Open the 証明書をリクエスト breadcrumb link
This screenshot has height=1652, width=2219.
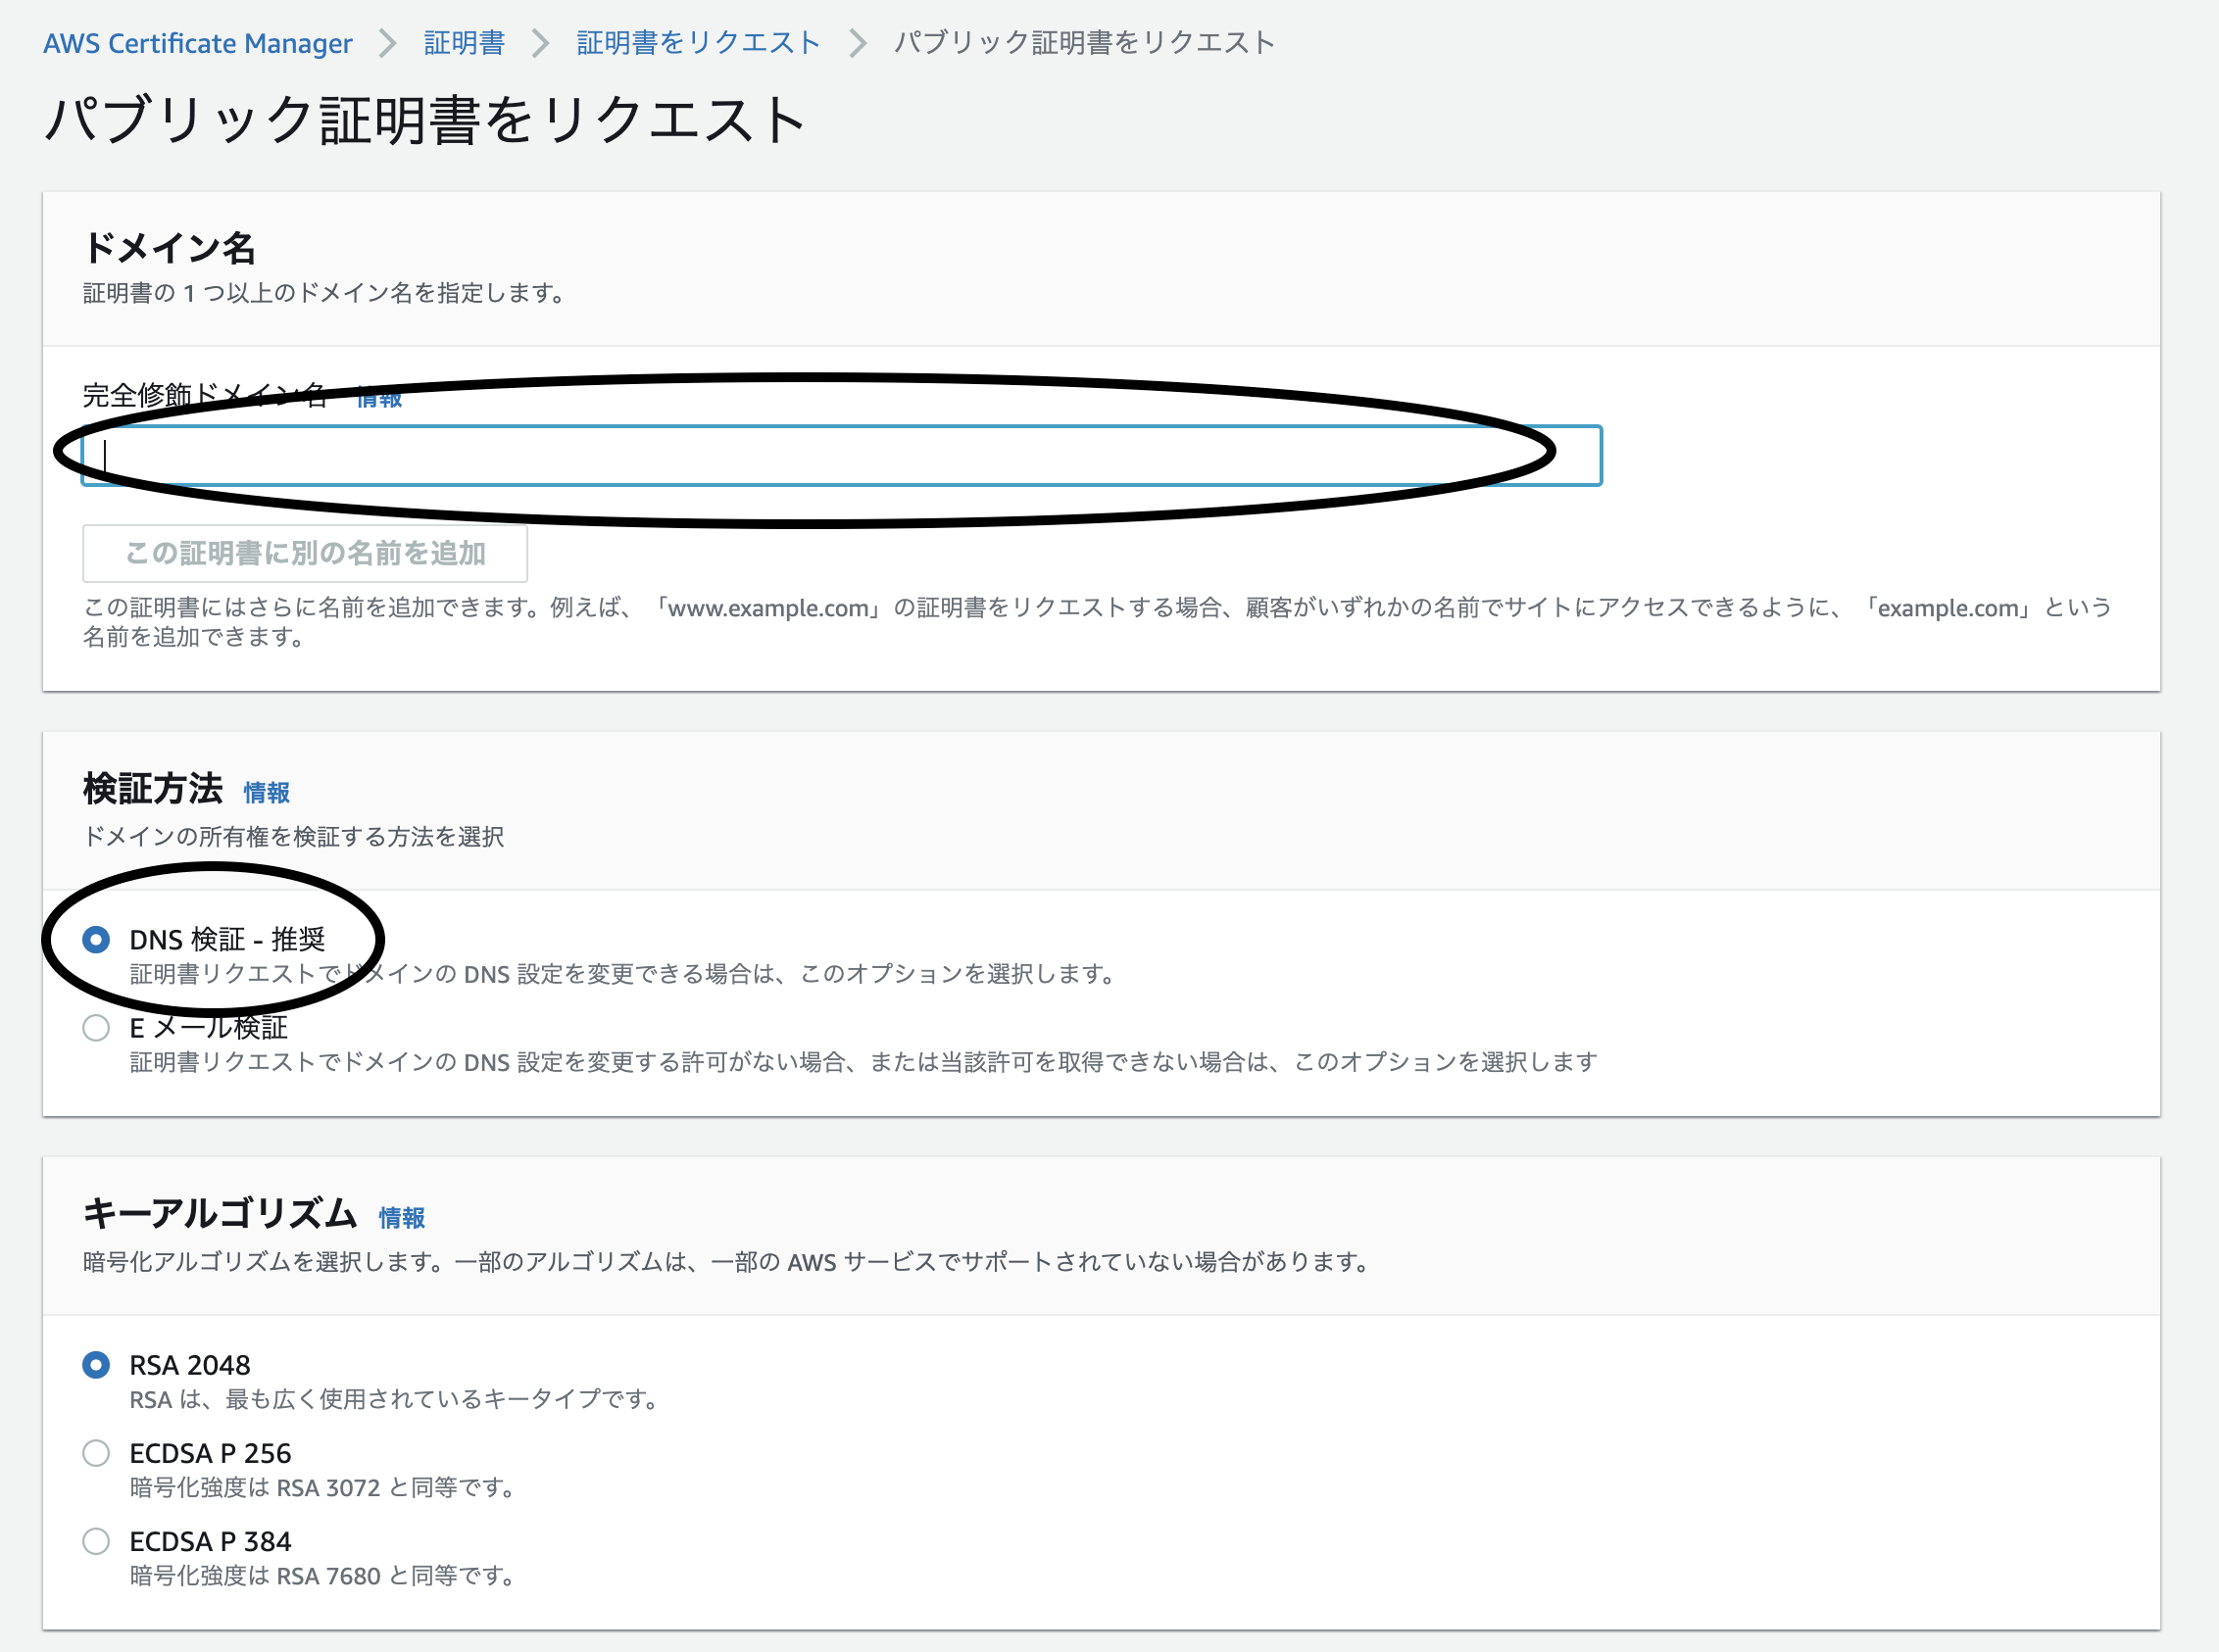696,42
